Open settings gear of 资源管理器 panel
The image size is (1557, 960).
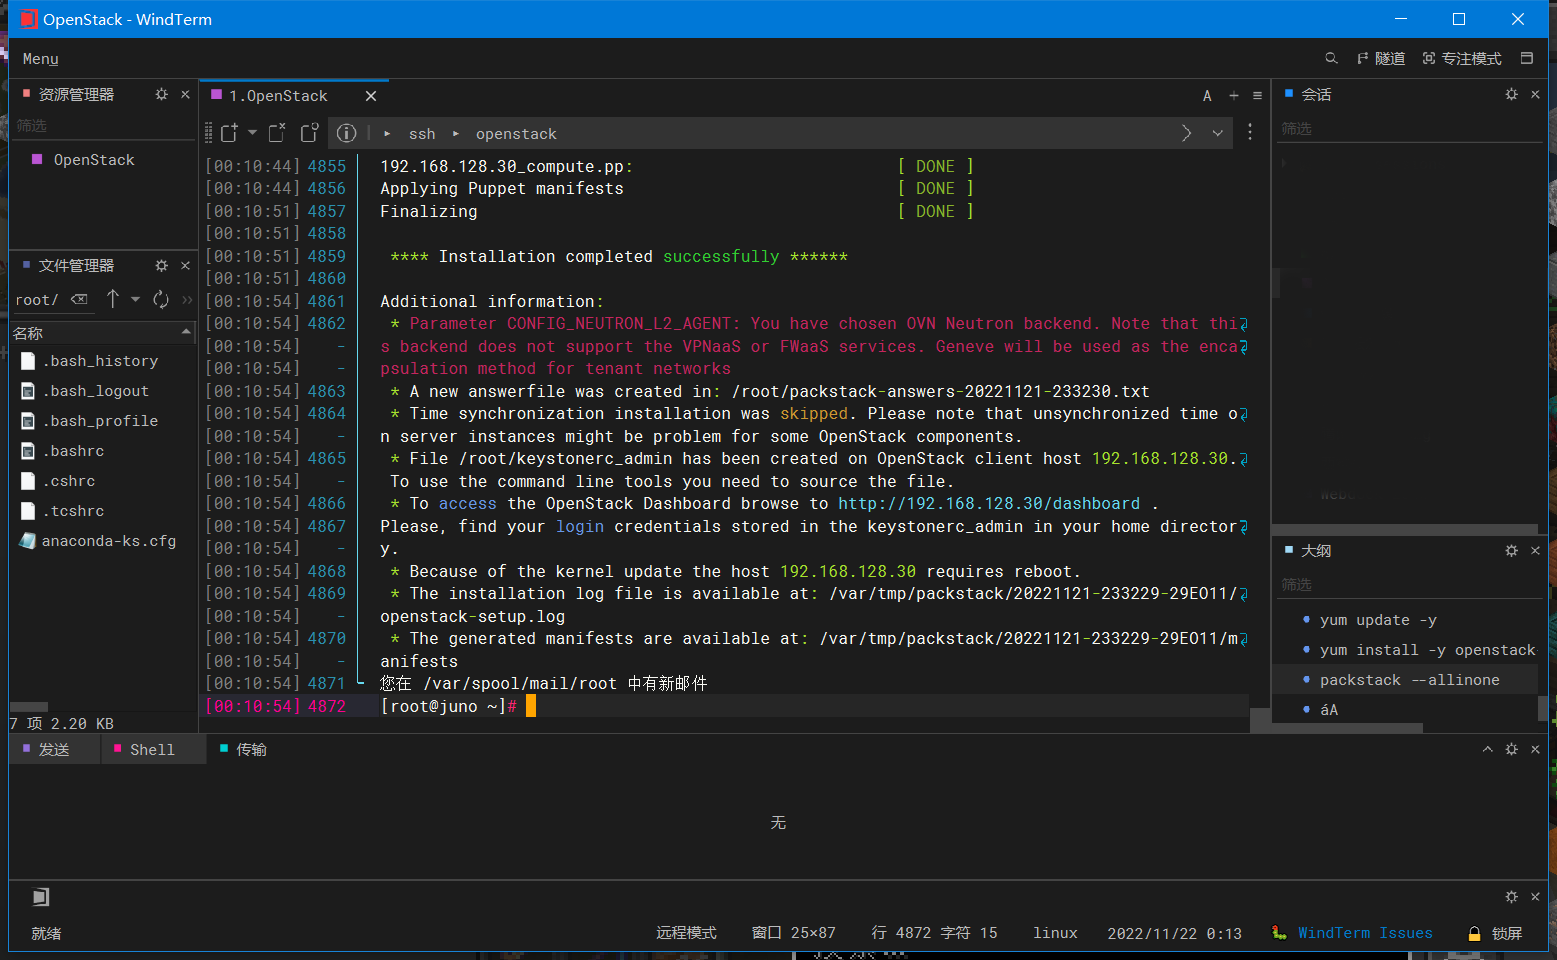(162, 94)
